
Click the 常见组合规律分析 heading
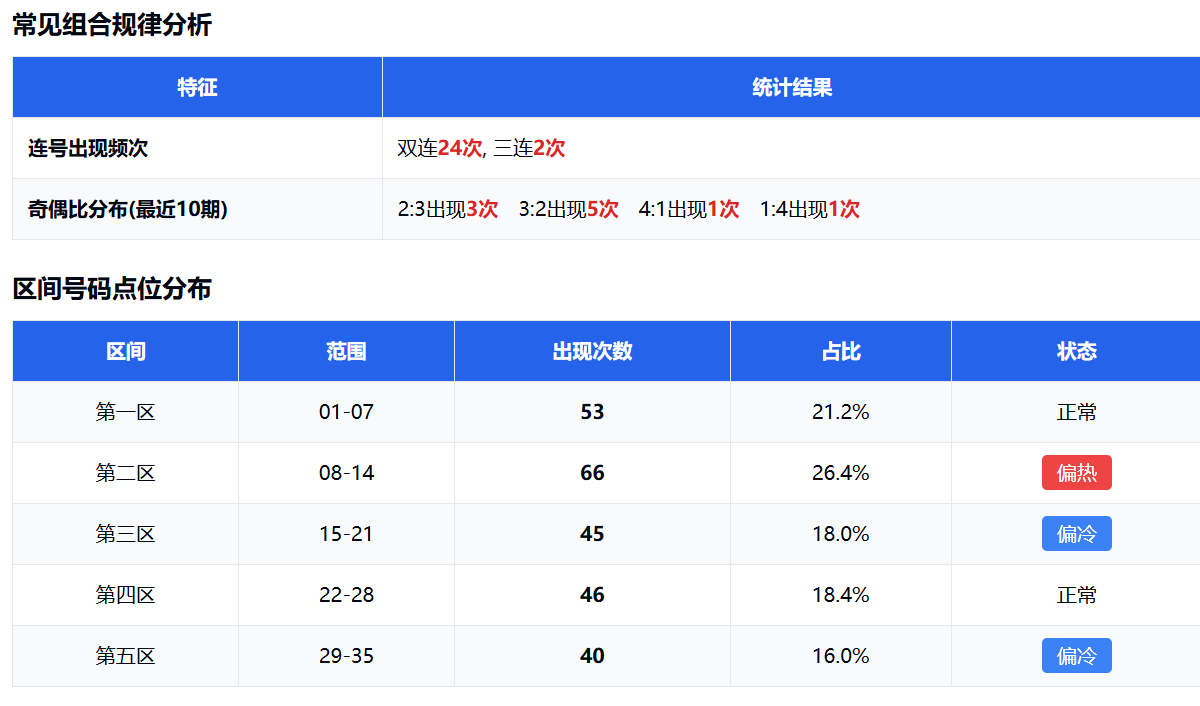point(112,25)
